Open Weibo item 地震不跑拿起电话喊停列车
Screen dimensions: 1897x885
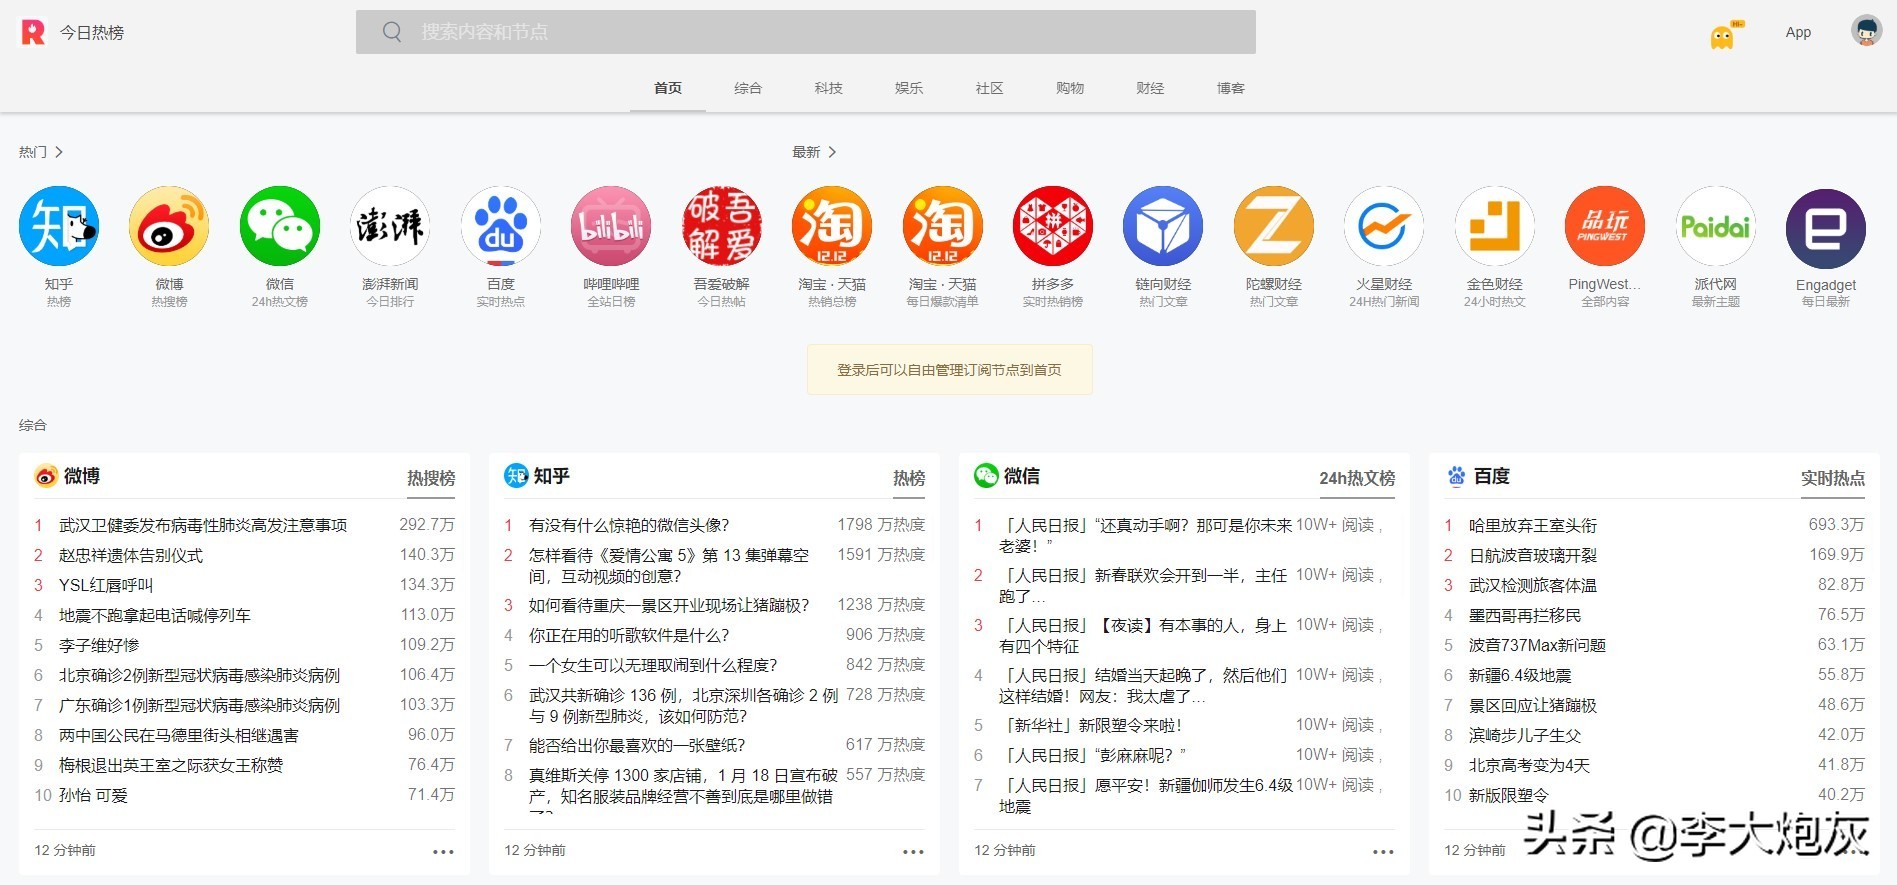click(x=155, y=615)
